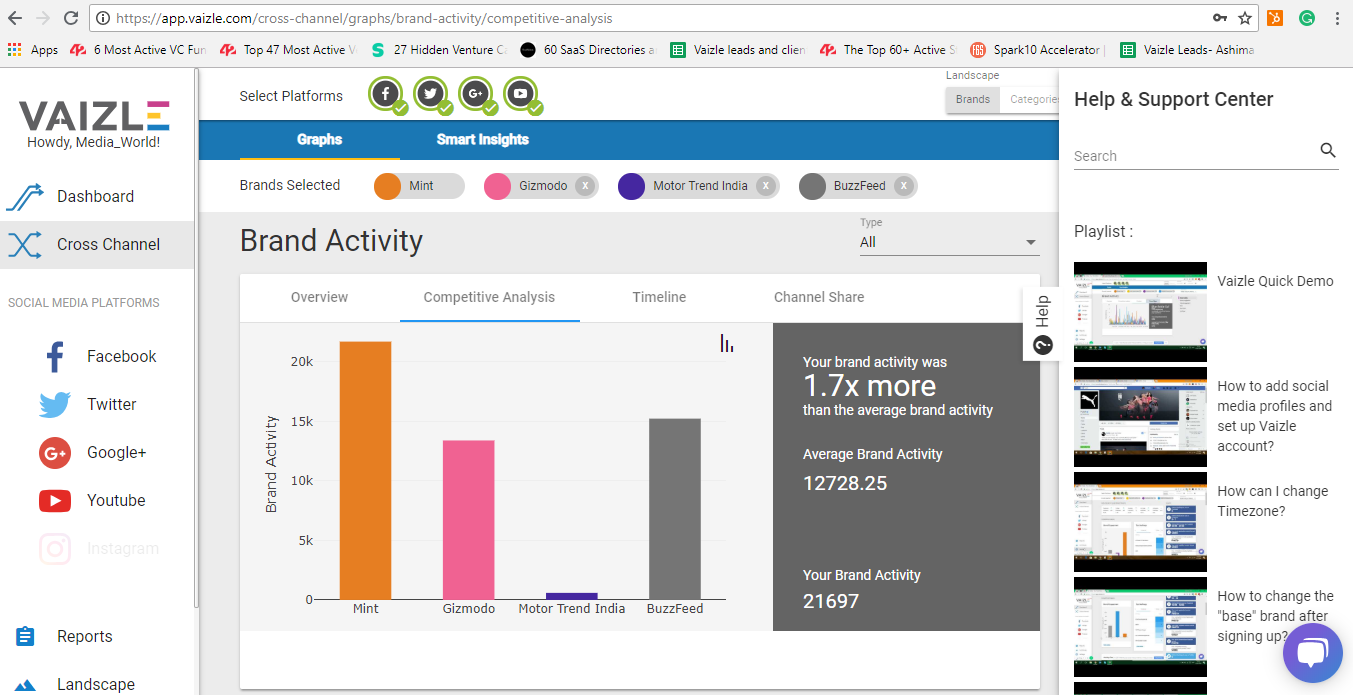Select the Competitive Analysis tab
The height and width of the screenshot is (695, 1353).
point(489,297)
